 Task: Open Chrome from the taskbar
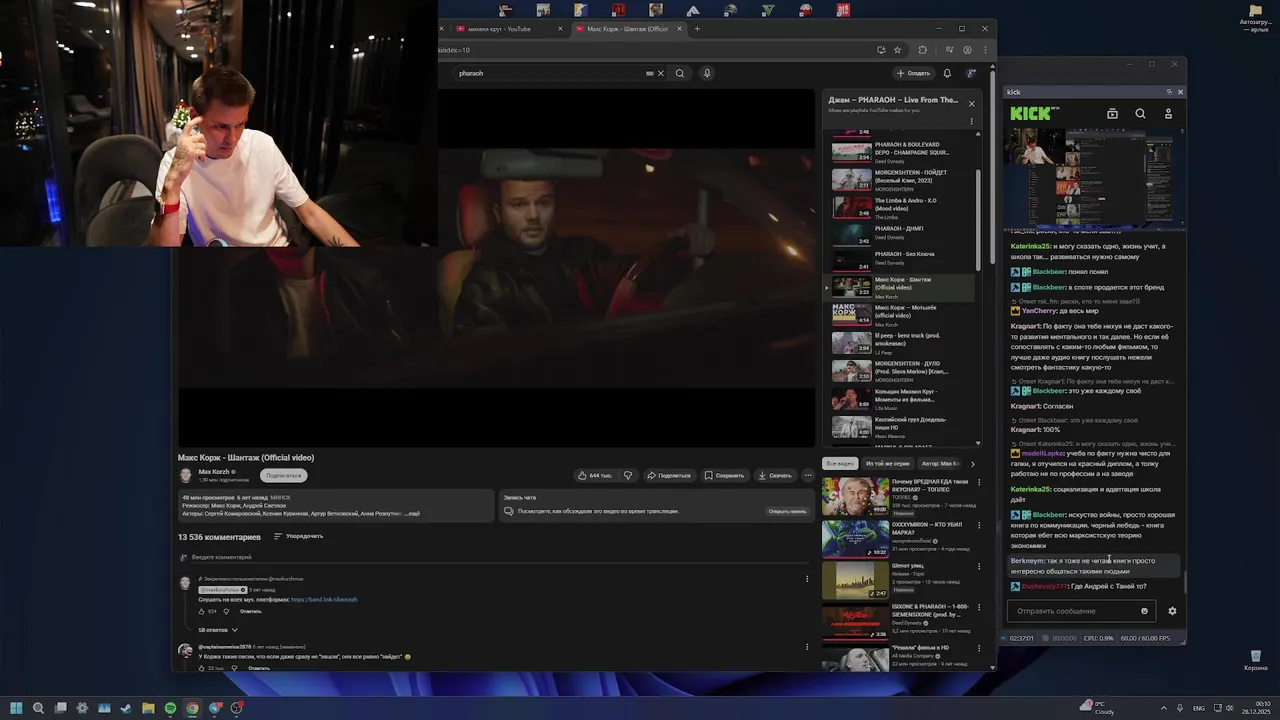[x=192, y=708]
